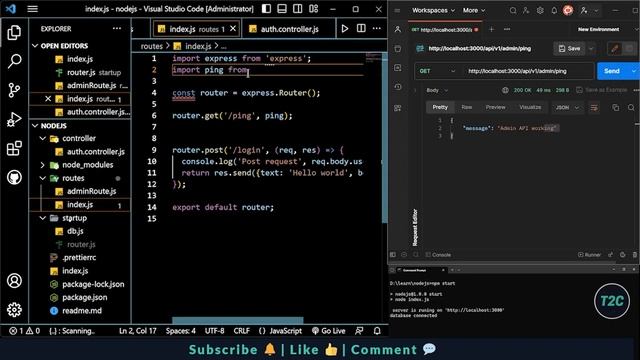Open the Search view in VS Code activity bar
Screen dimensions: 640x360
(14, 61)
